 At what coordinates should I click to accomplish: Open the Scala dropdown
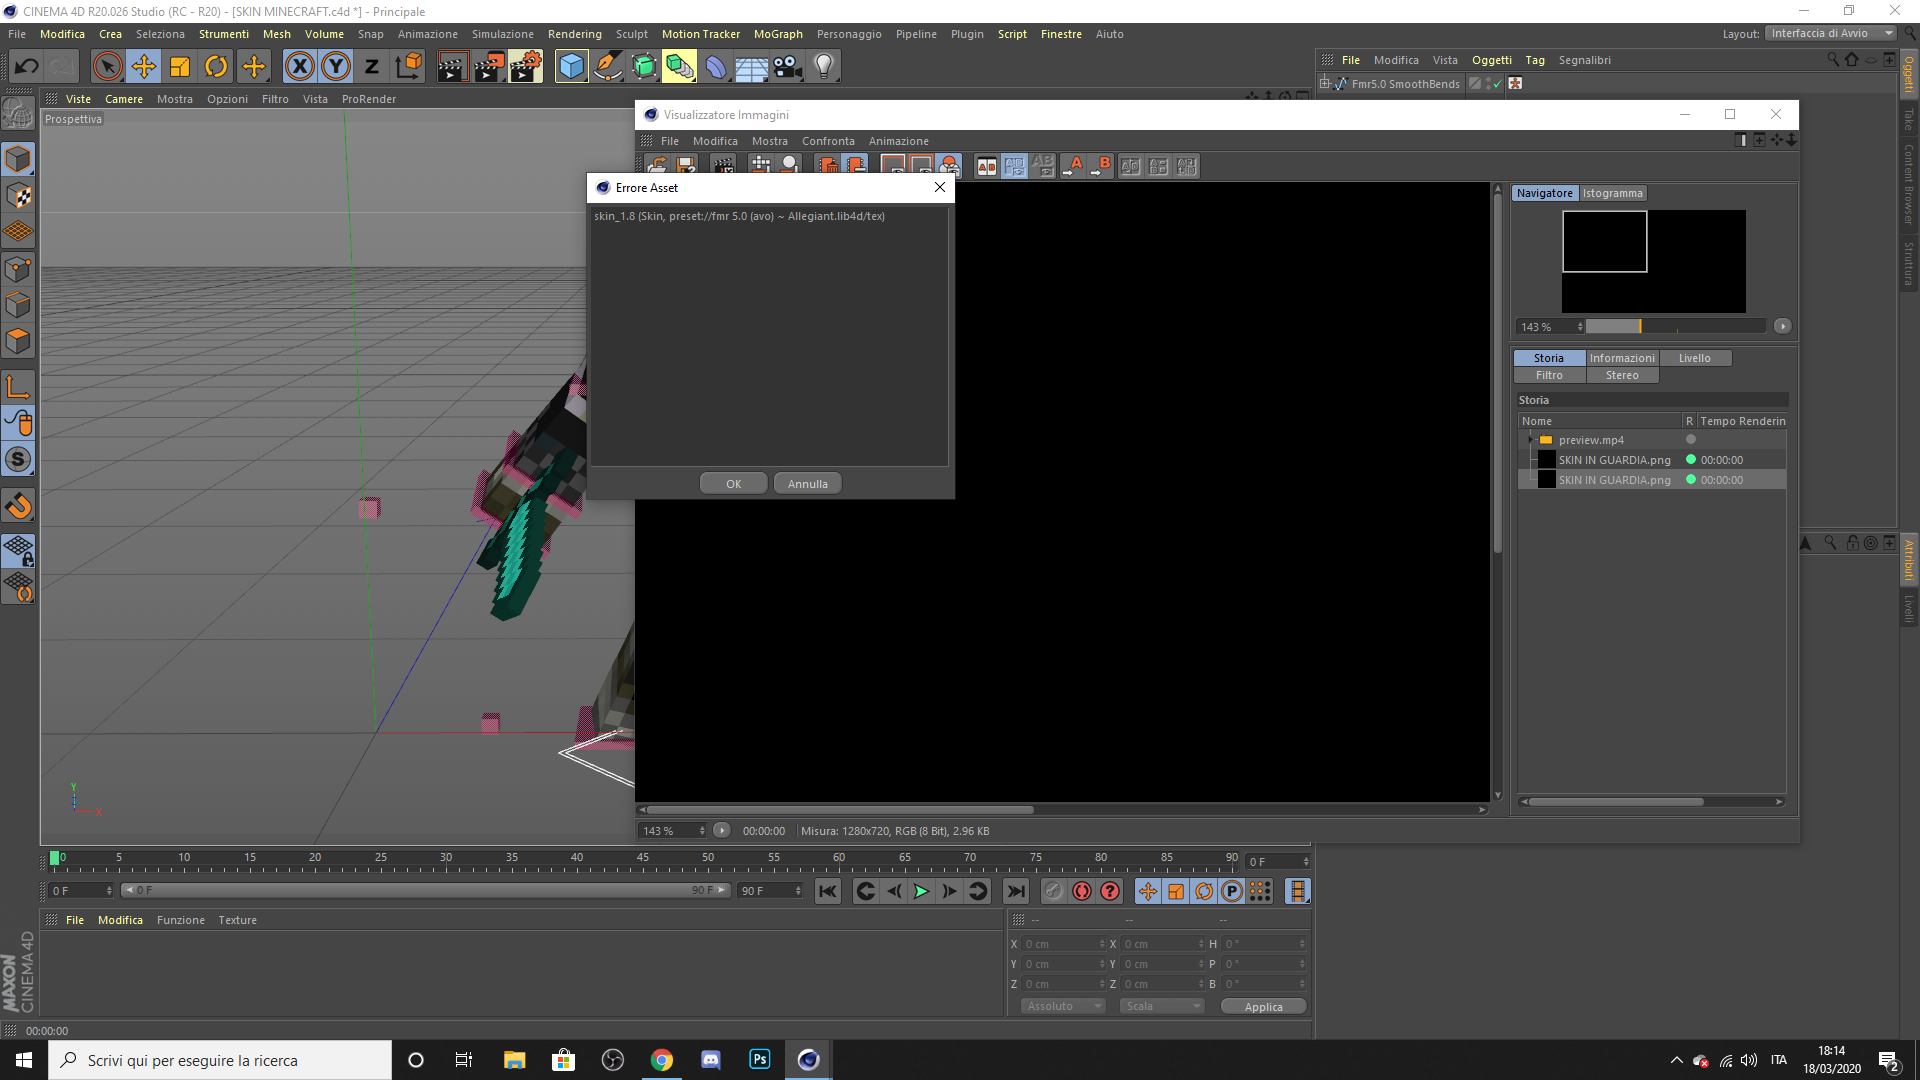point(1161,1006)
